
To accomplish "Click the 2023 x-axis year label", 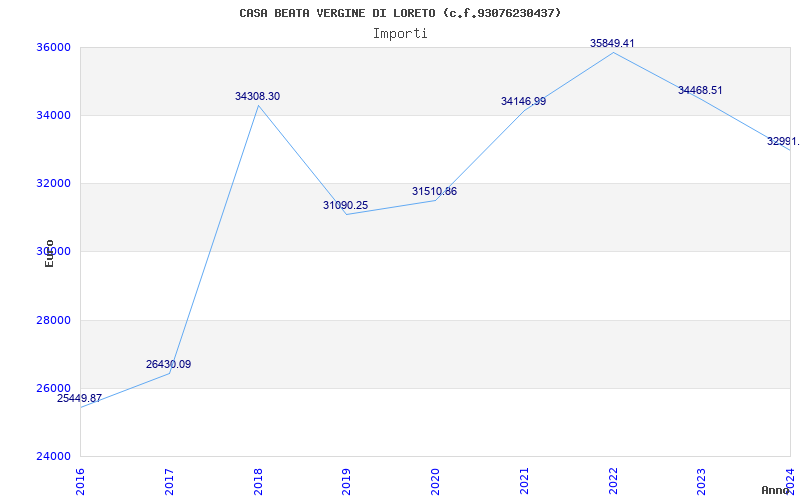I will 702,481.
